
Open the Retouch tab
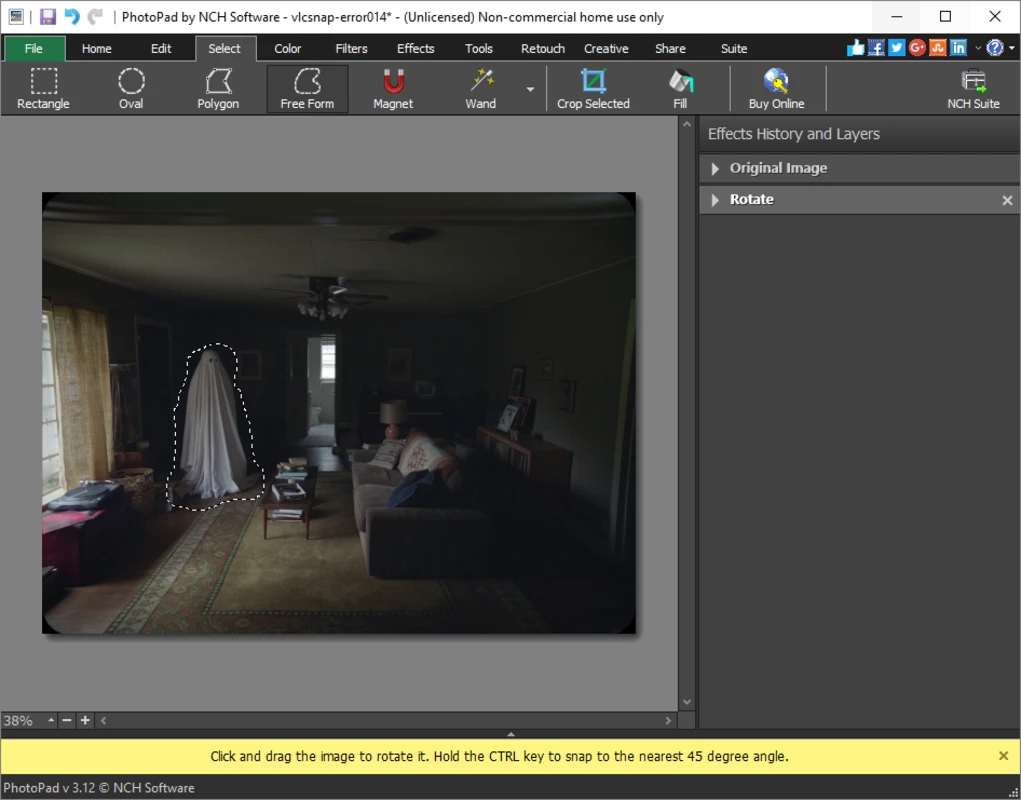pos(542,49)
